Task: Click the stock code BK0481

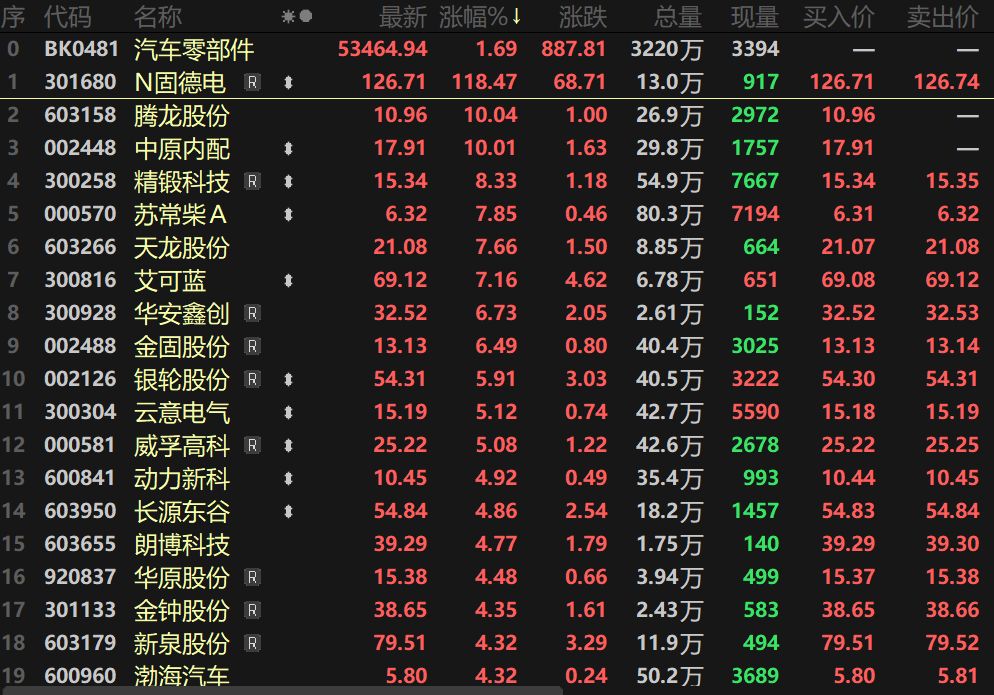Action: click(x=81, y=49)
